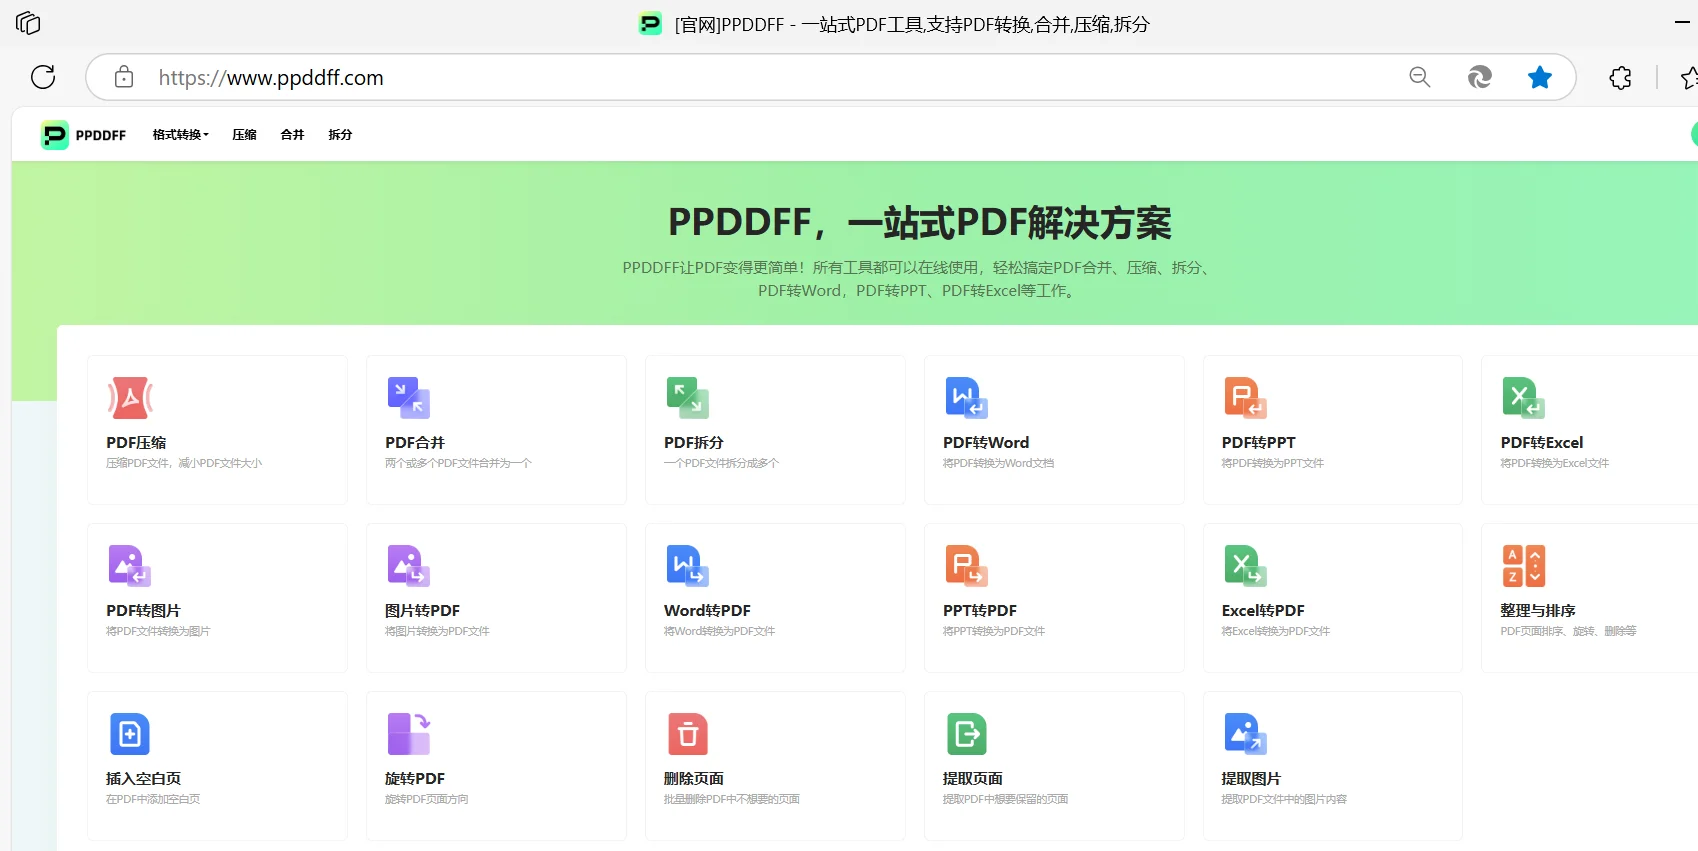Click the 图片转PDF icon

tap(408, 566)
